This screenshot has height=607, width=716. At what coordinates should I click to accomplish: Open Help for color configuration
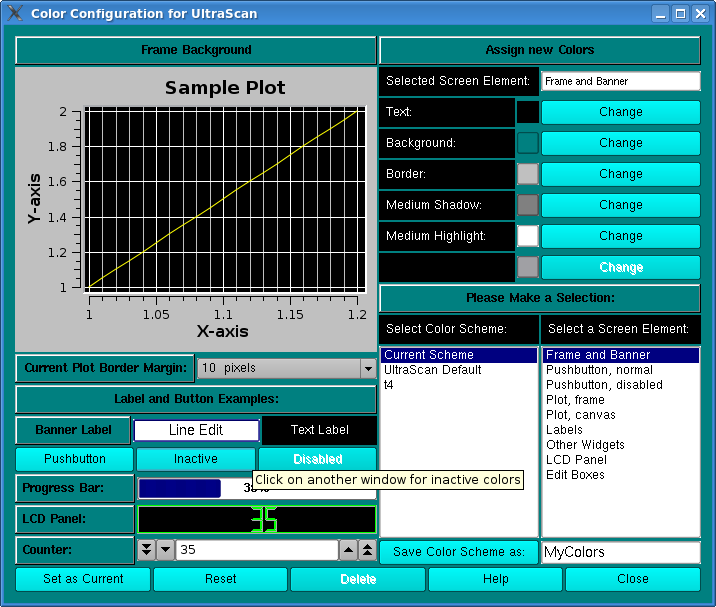pos(495,579)
